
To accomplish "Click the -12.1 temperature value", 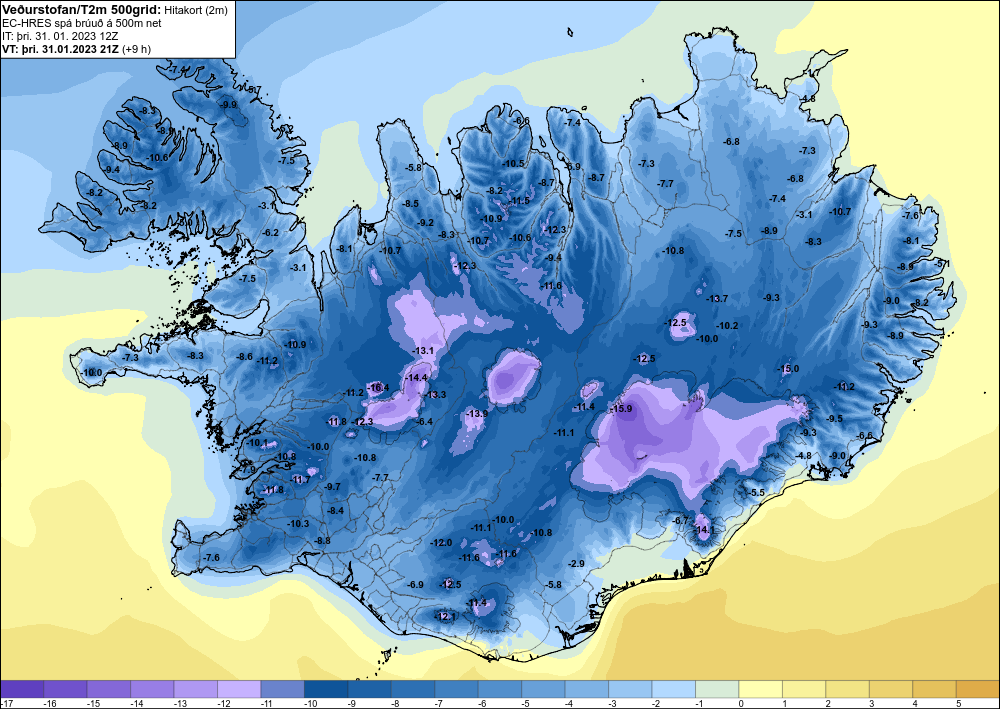I will click(445, 617).
